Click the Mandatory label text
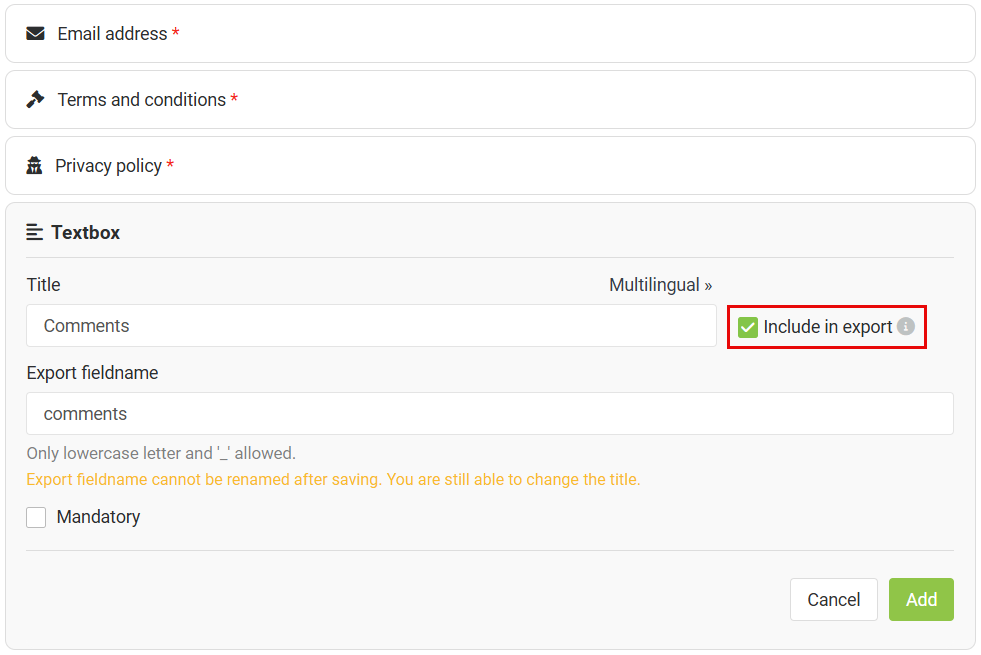 pos(98,517)
